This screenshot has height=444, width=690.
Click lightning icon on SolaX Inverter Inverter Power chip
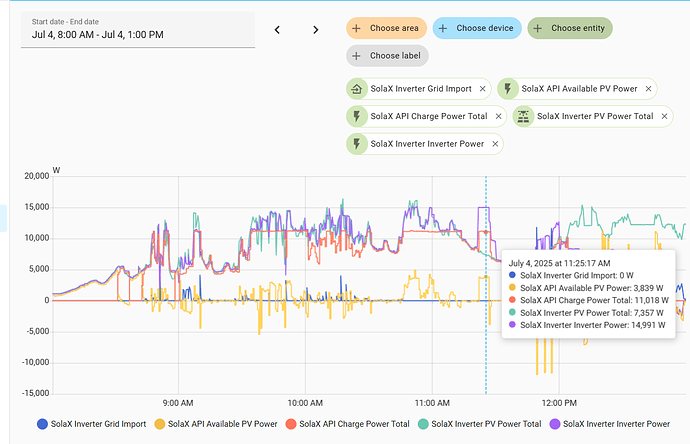357,144
